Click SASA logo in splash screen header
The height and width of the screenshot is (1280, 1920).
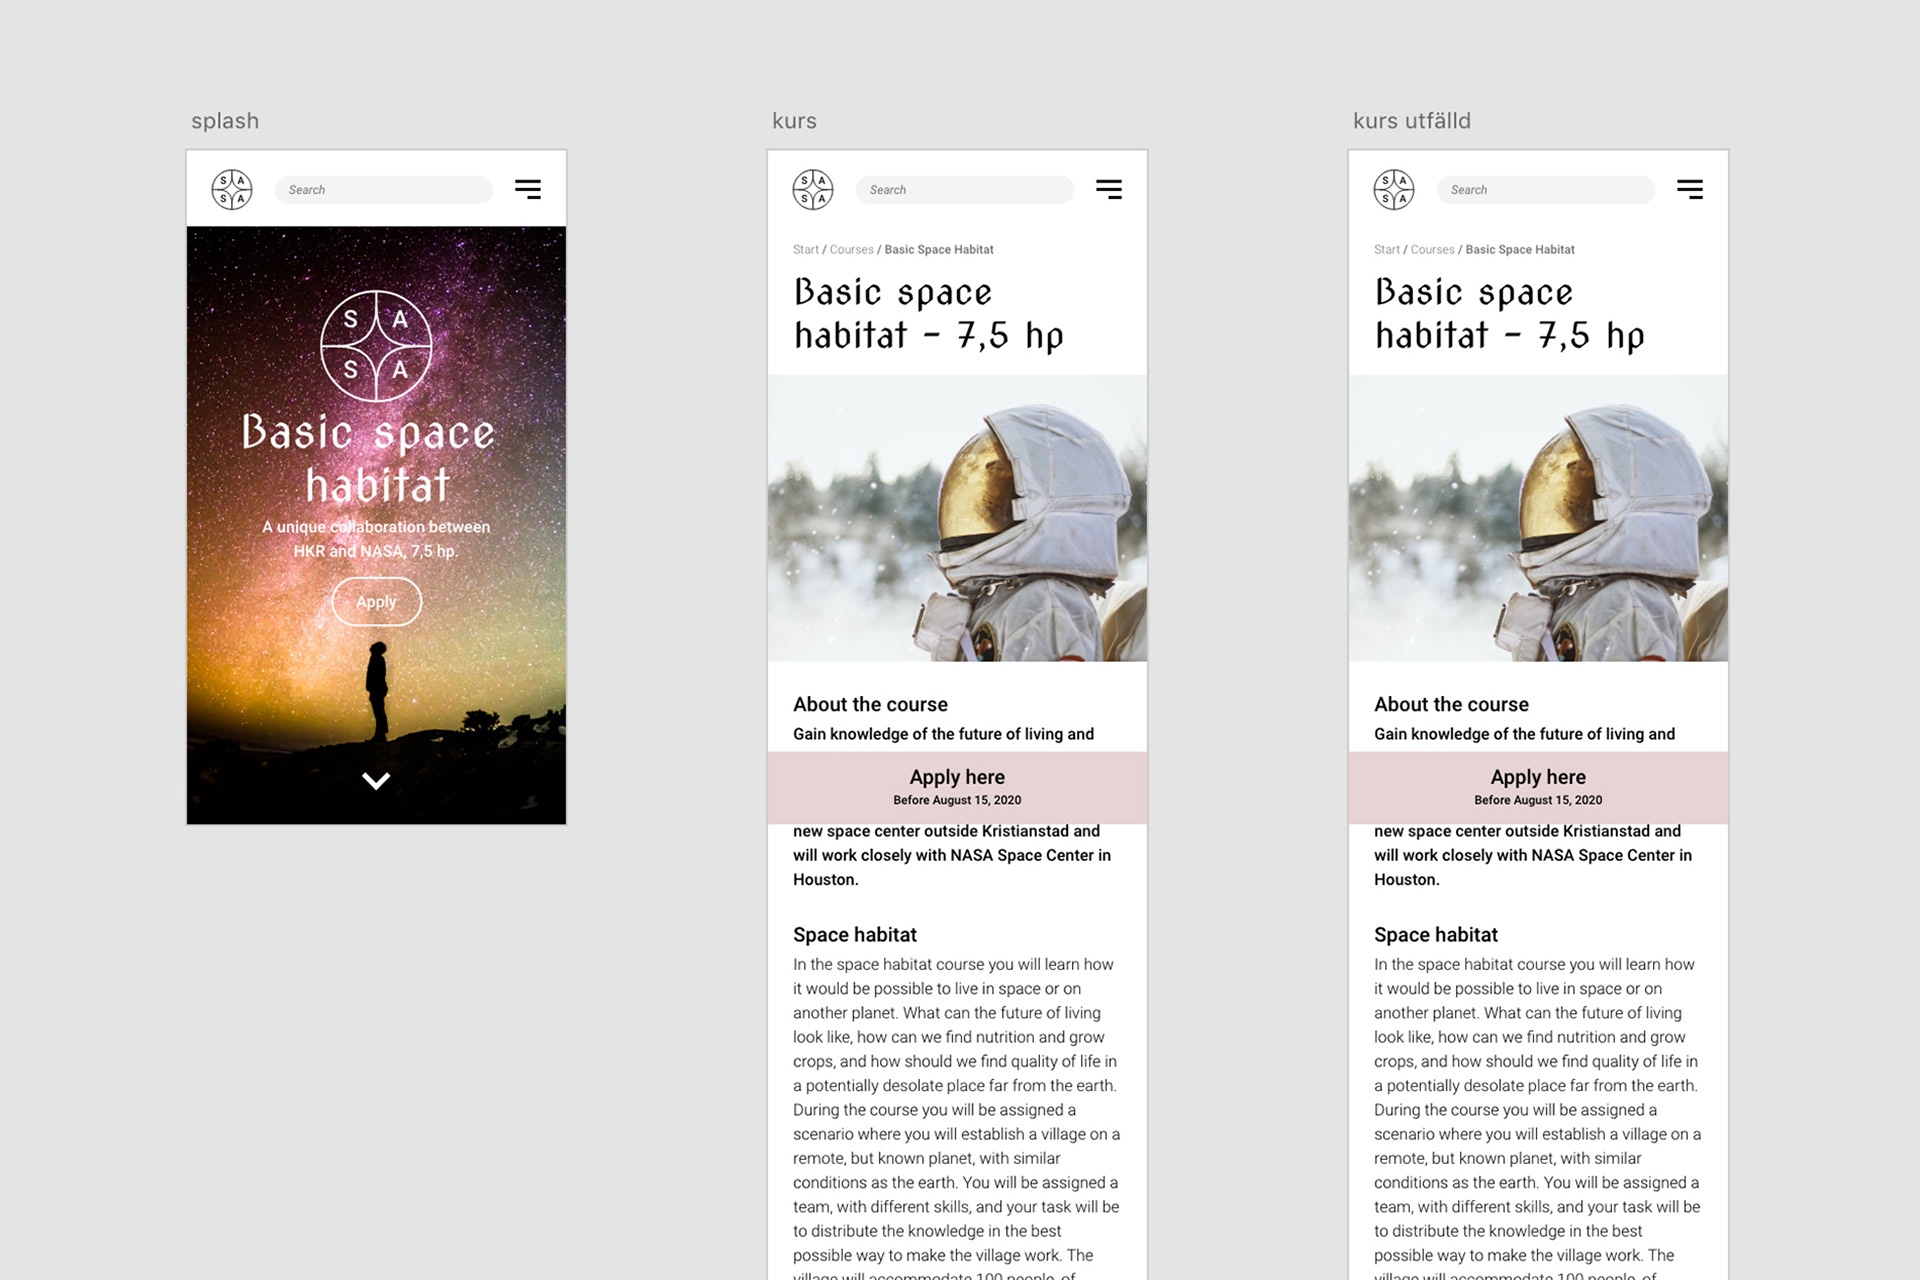click(x=231, y=189)
